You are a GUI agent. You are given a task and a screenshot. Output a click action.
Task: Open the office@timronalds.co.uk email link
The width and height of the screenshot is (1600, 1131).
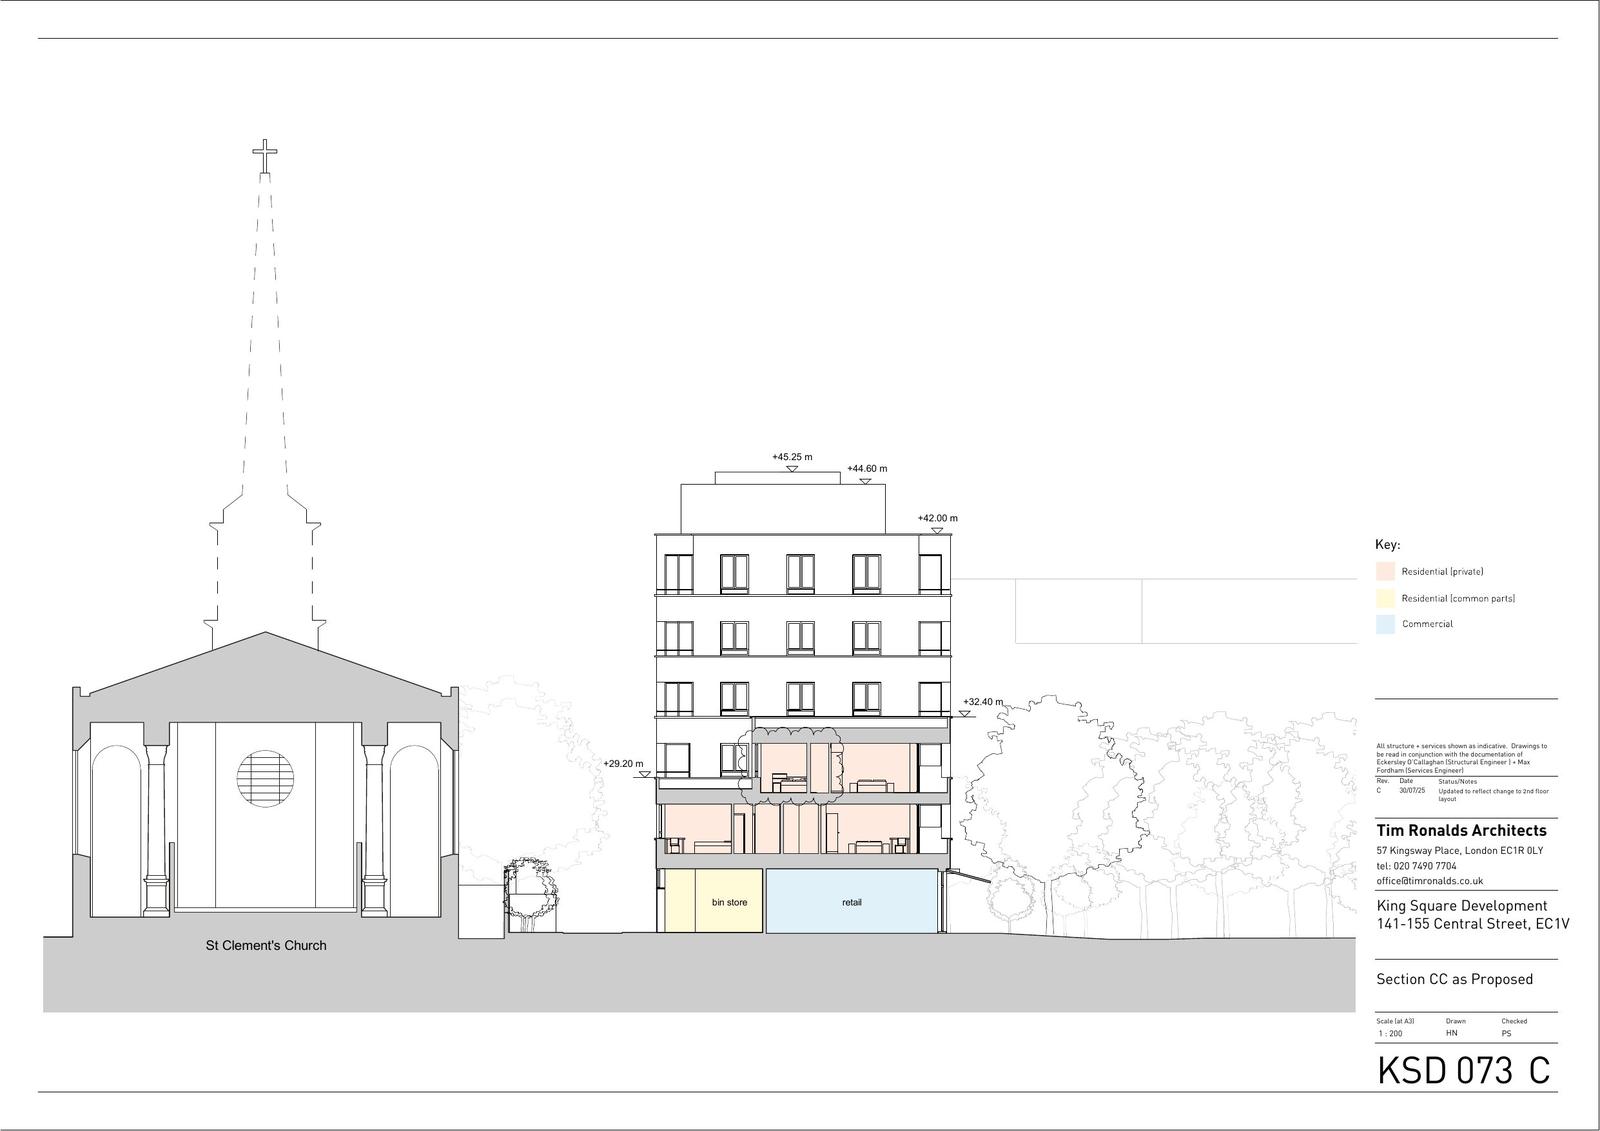click(1429, 881)
